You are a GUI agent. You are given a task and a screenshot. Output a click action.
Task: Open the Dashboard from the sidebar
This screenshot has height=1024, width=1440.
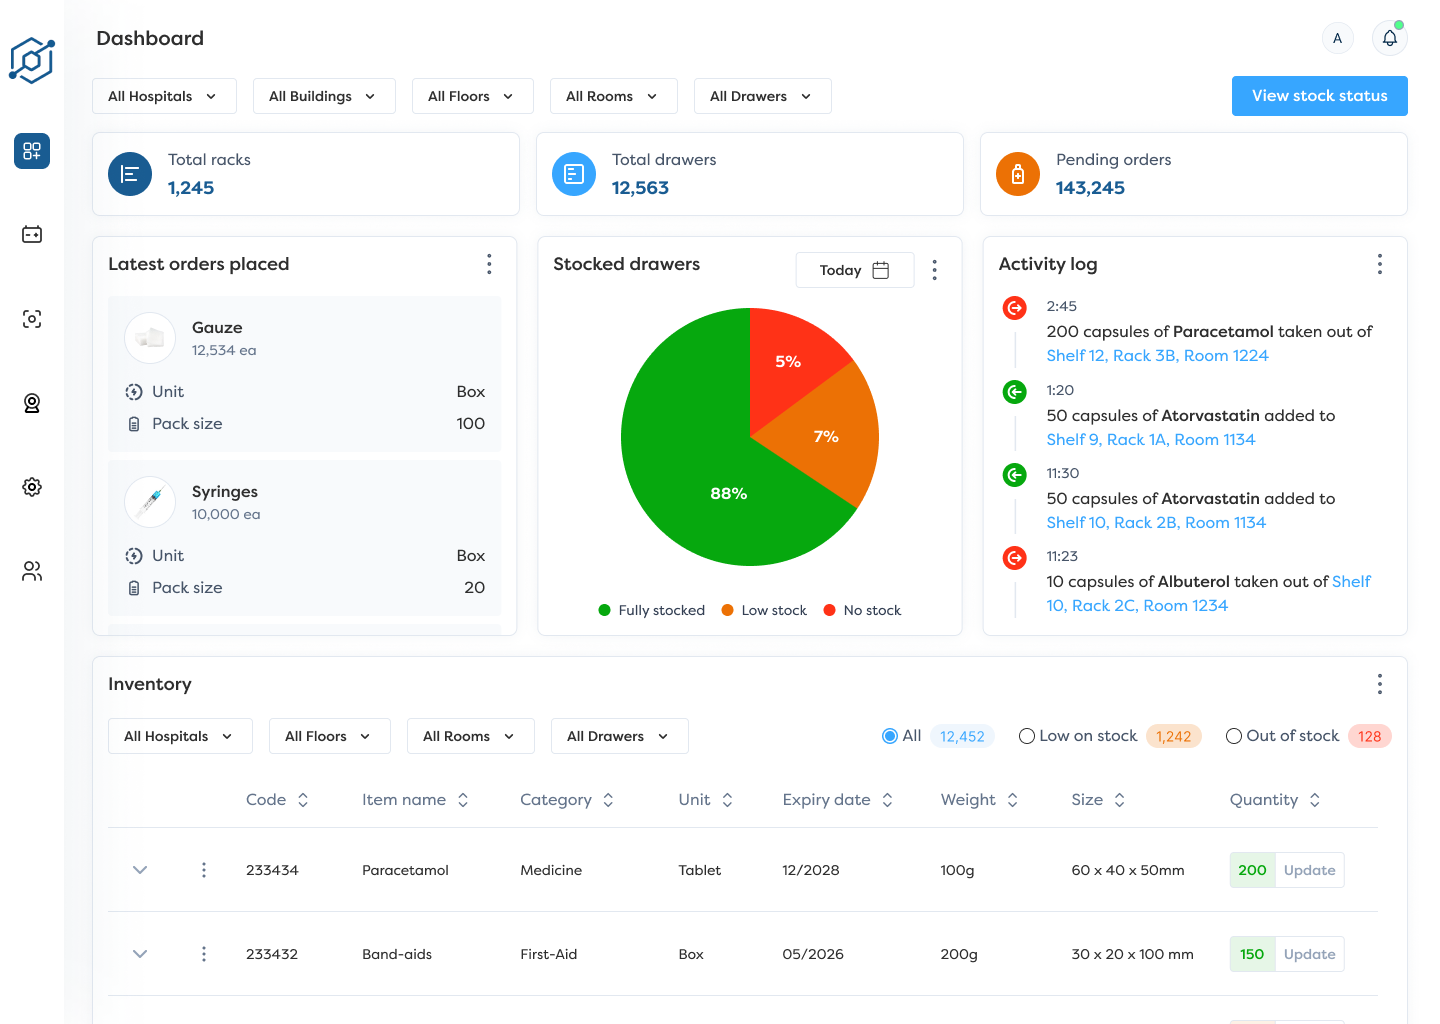31,151
